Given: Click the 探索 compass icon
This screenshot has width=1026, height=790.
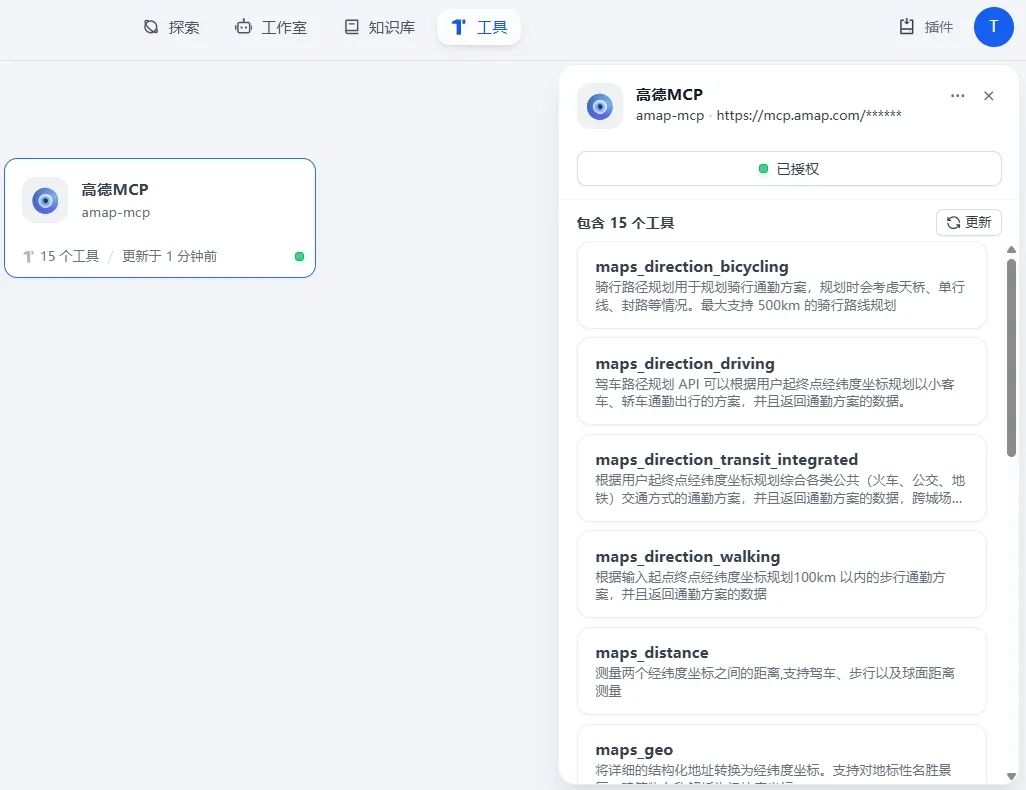Looking at the screenshot, I should [x=151, y=27].
